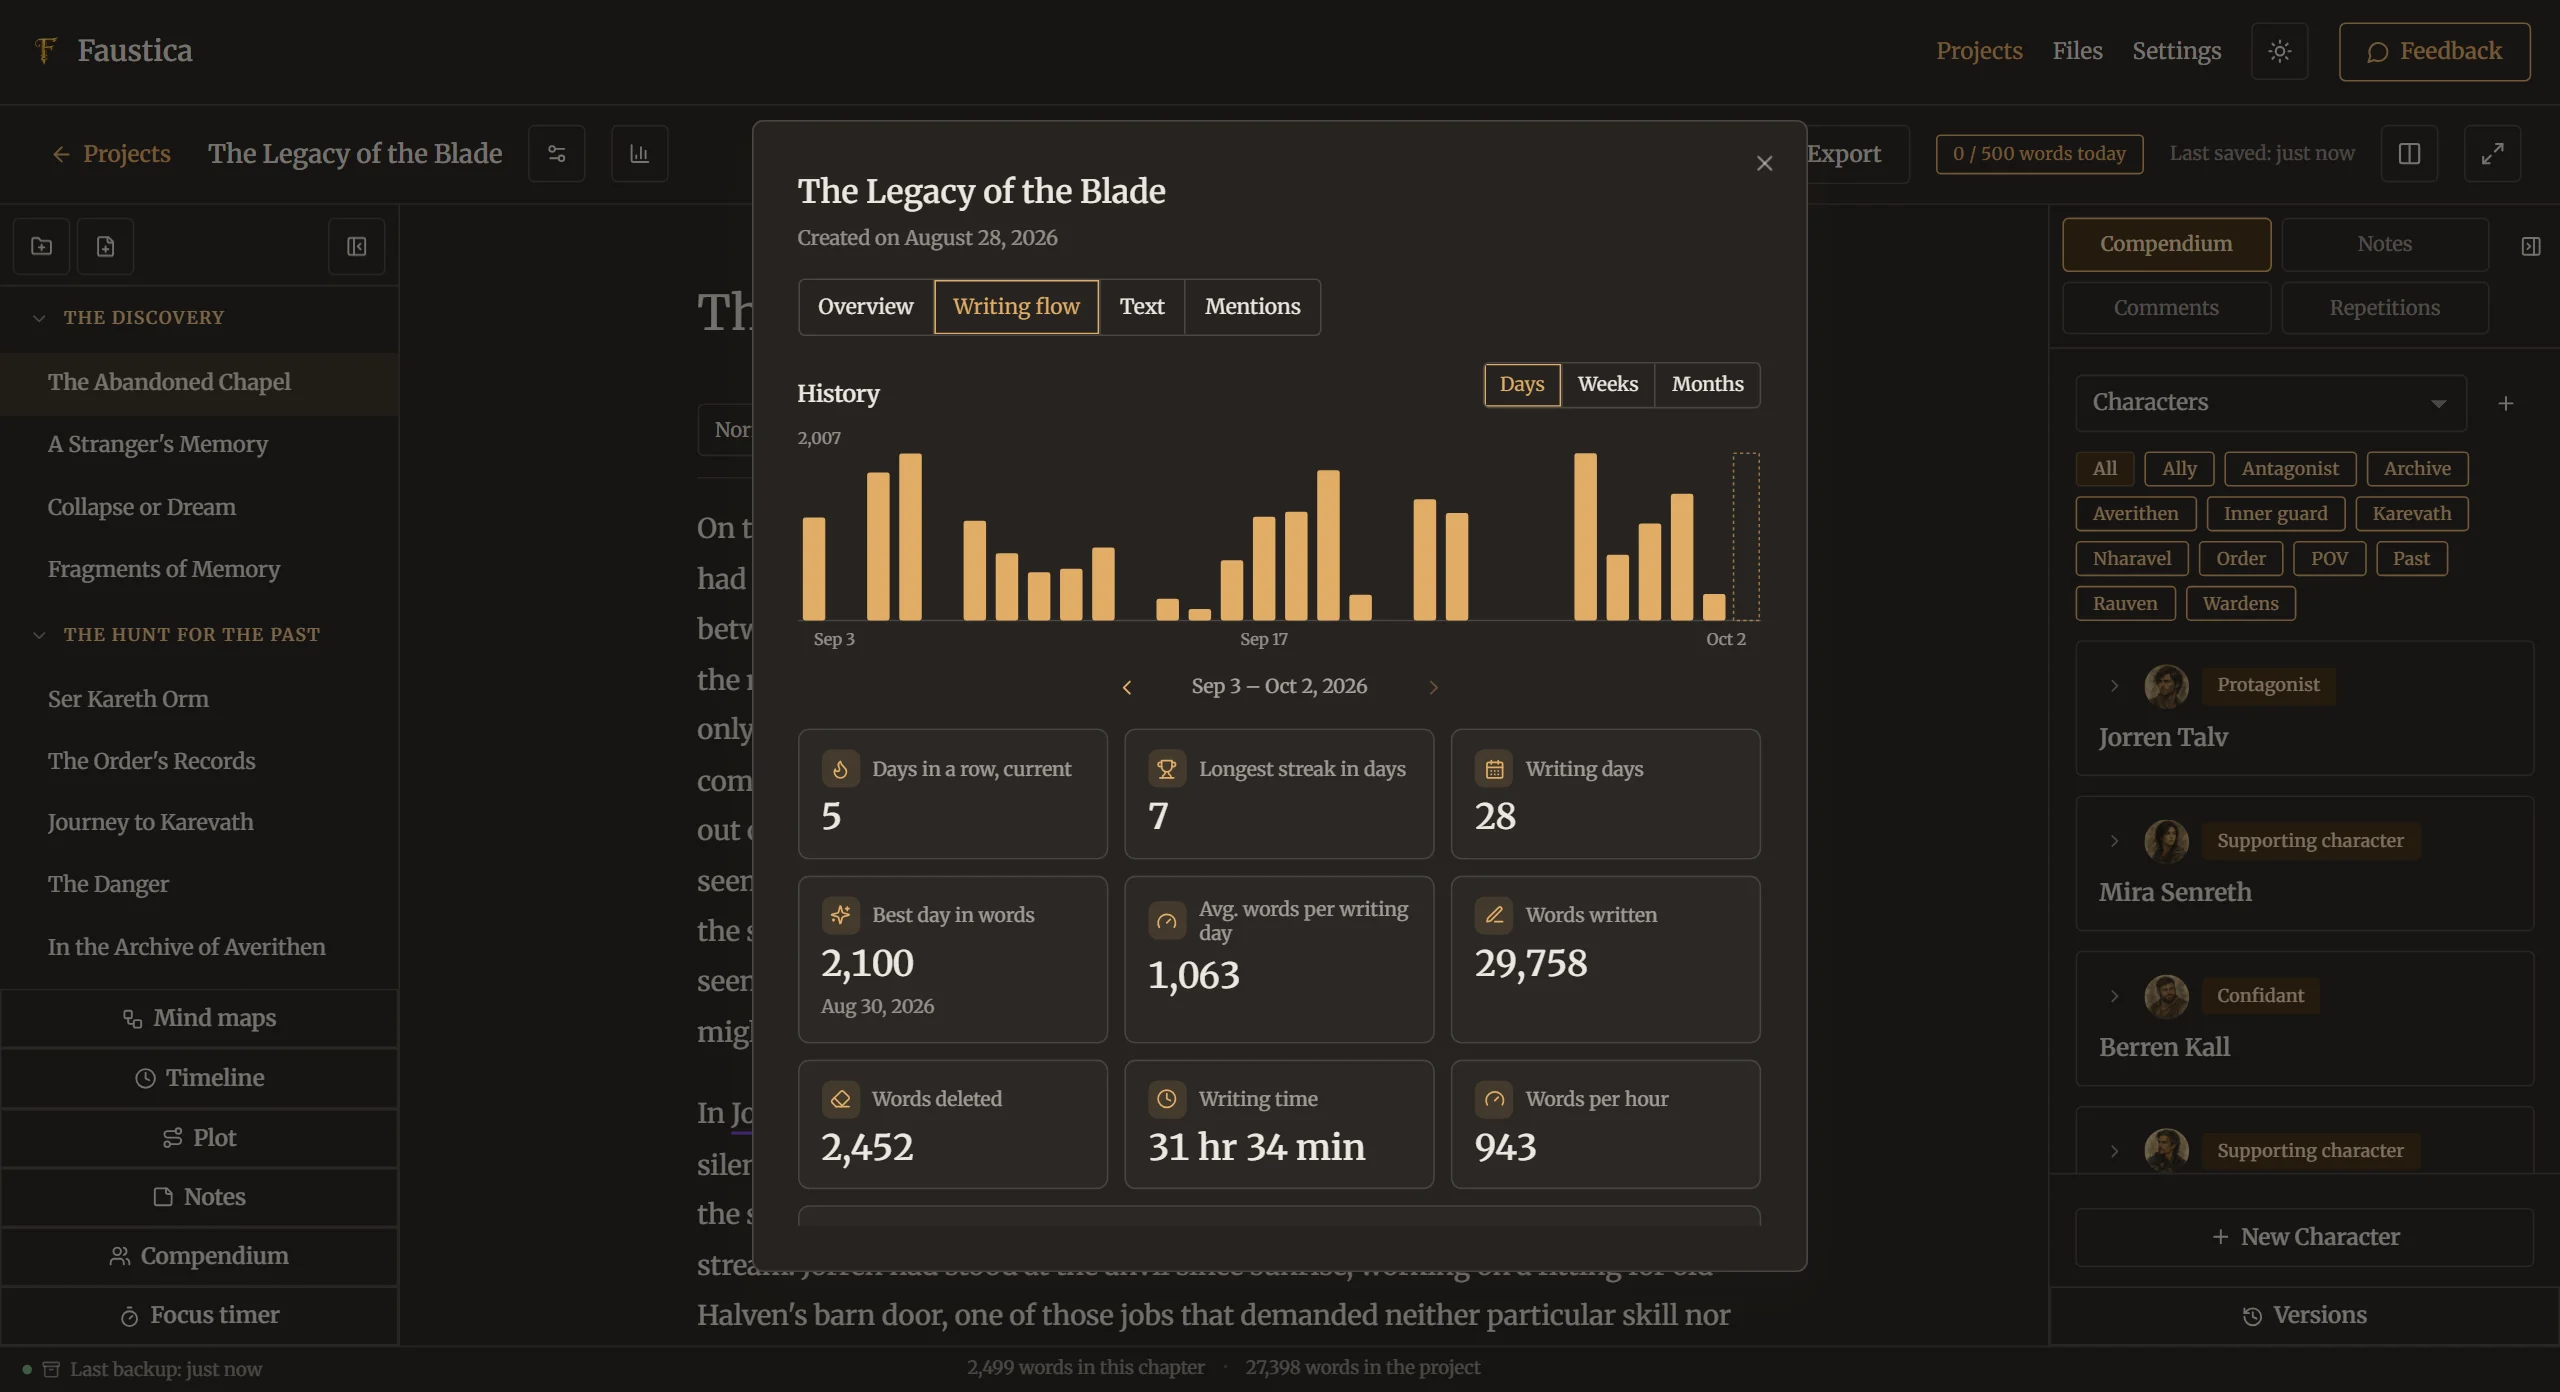Select Months history view

pyautogui.click(x=1707, y=385)
